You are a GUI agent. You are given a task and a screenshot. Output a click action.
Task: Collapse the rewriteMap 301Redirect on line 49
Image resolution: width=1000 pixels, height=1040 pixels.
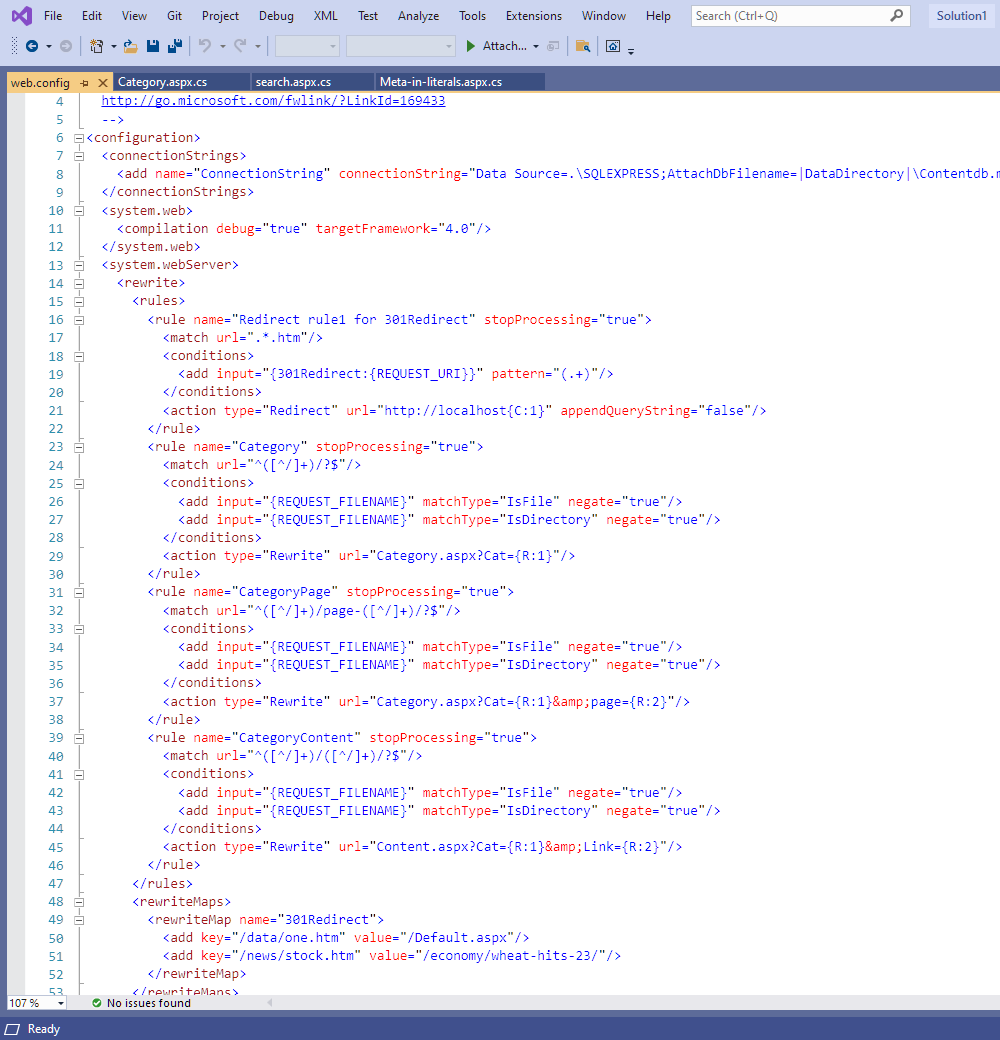pyautogui.click(x=79, y=920)
